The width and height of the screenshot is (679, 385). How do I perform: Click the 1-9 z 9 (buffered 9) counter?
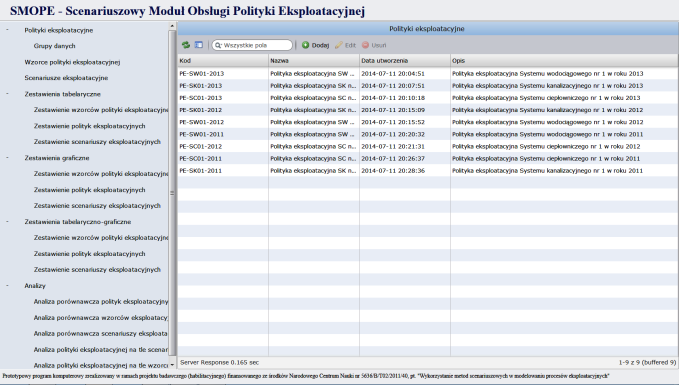pyautogui.click(x=647, y=362)
